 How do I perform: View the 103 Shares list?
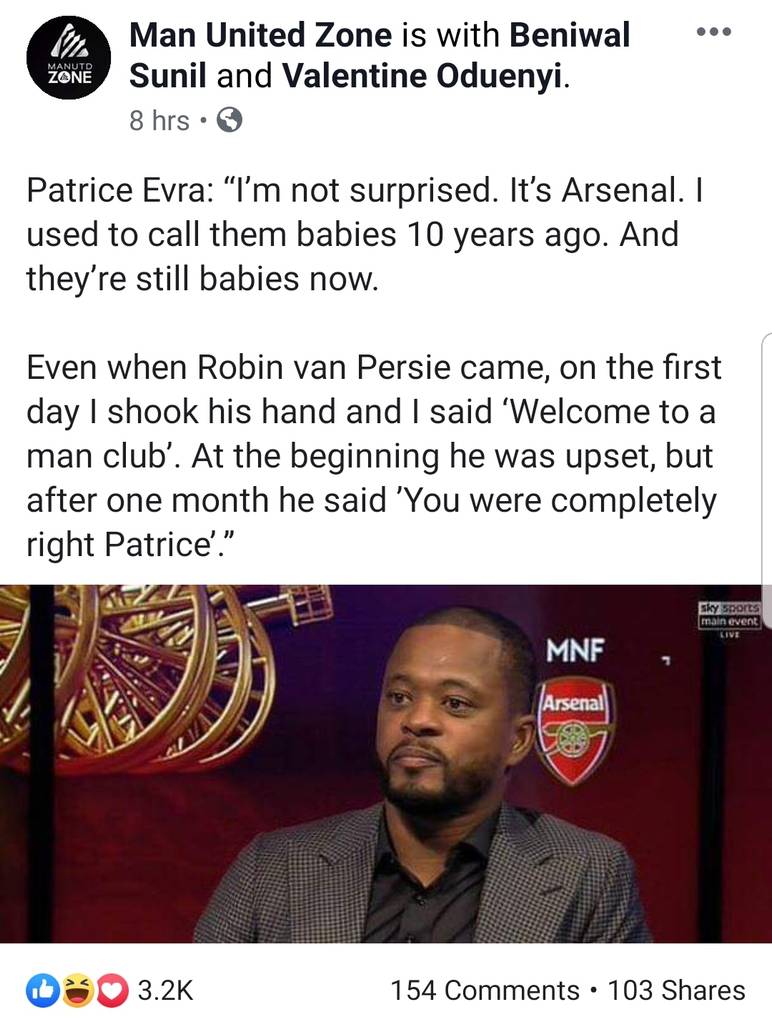676,990
